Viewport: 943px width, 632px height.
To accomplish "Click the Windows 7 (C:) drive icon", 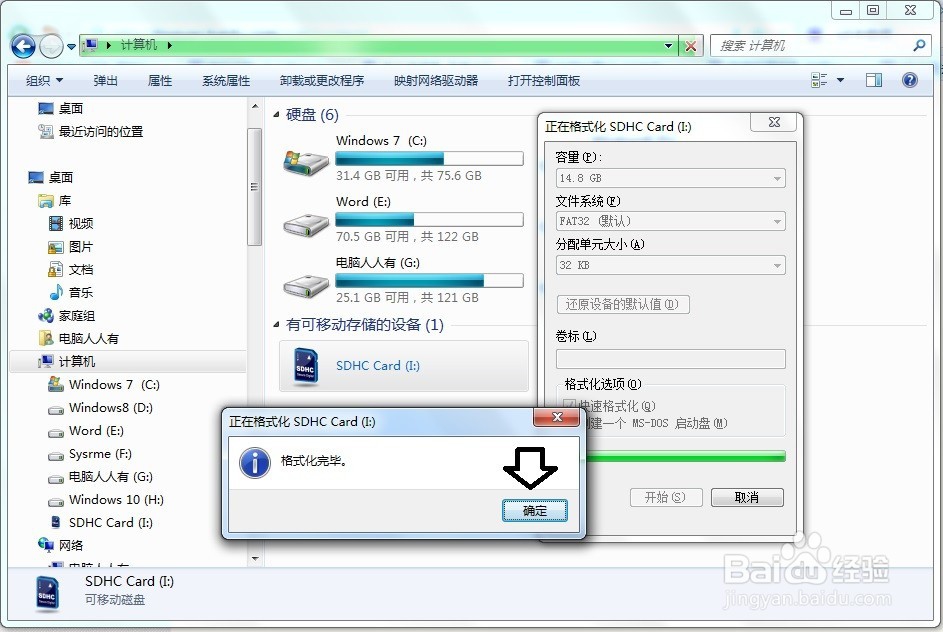I will point(306,162).
